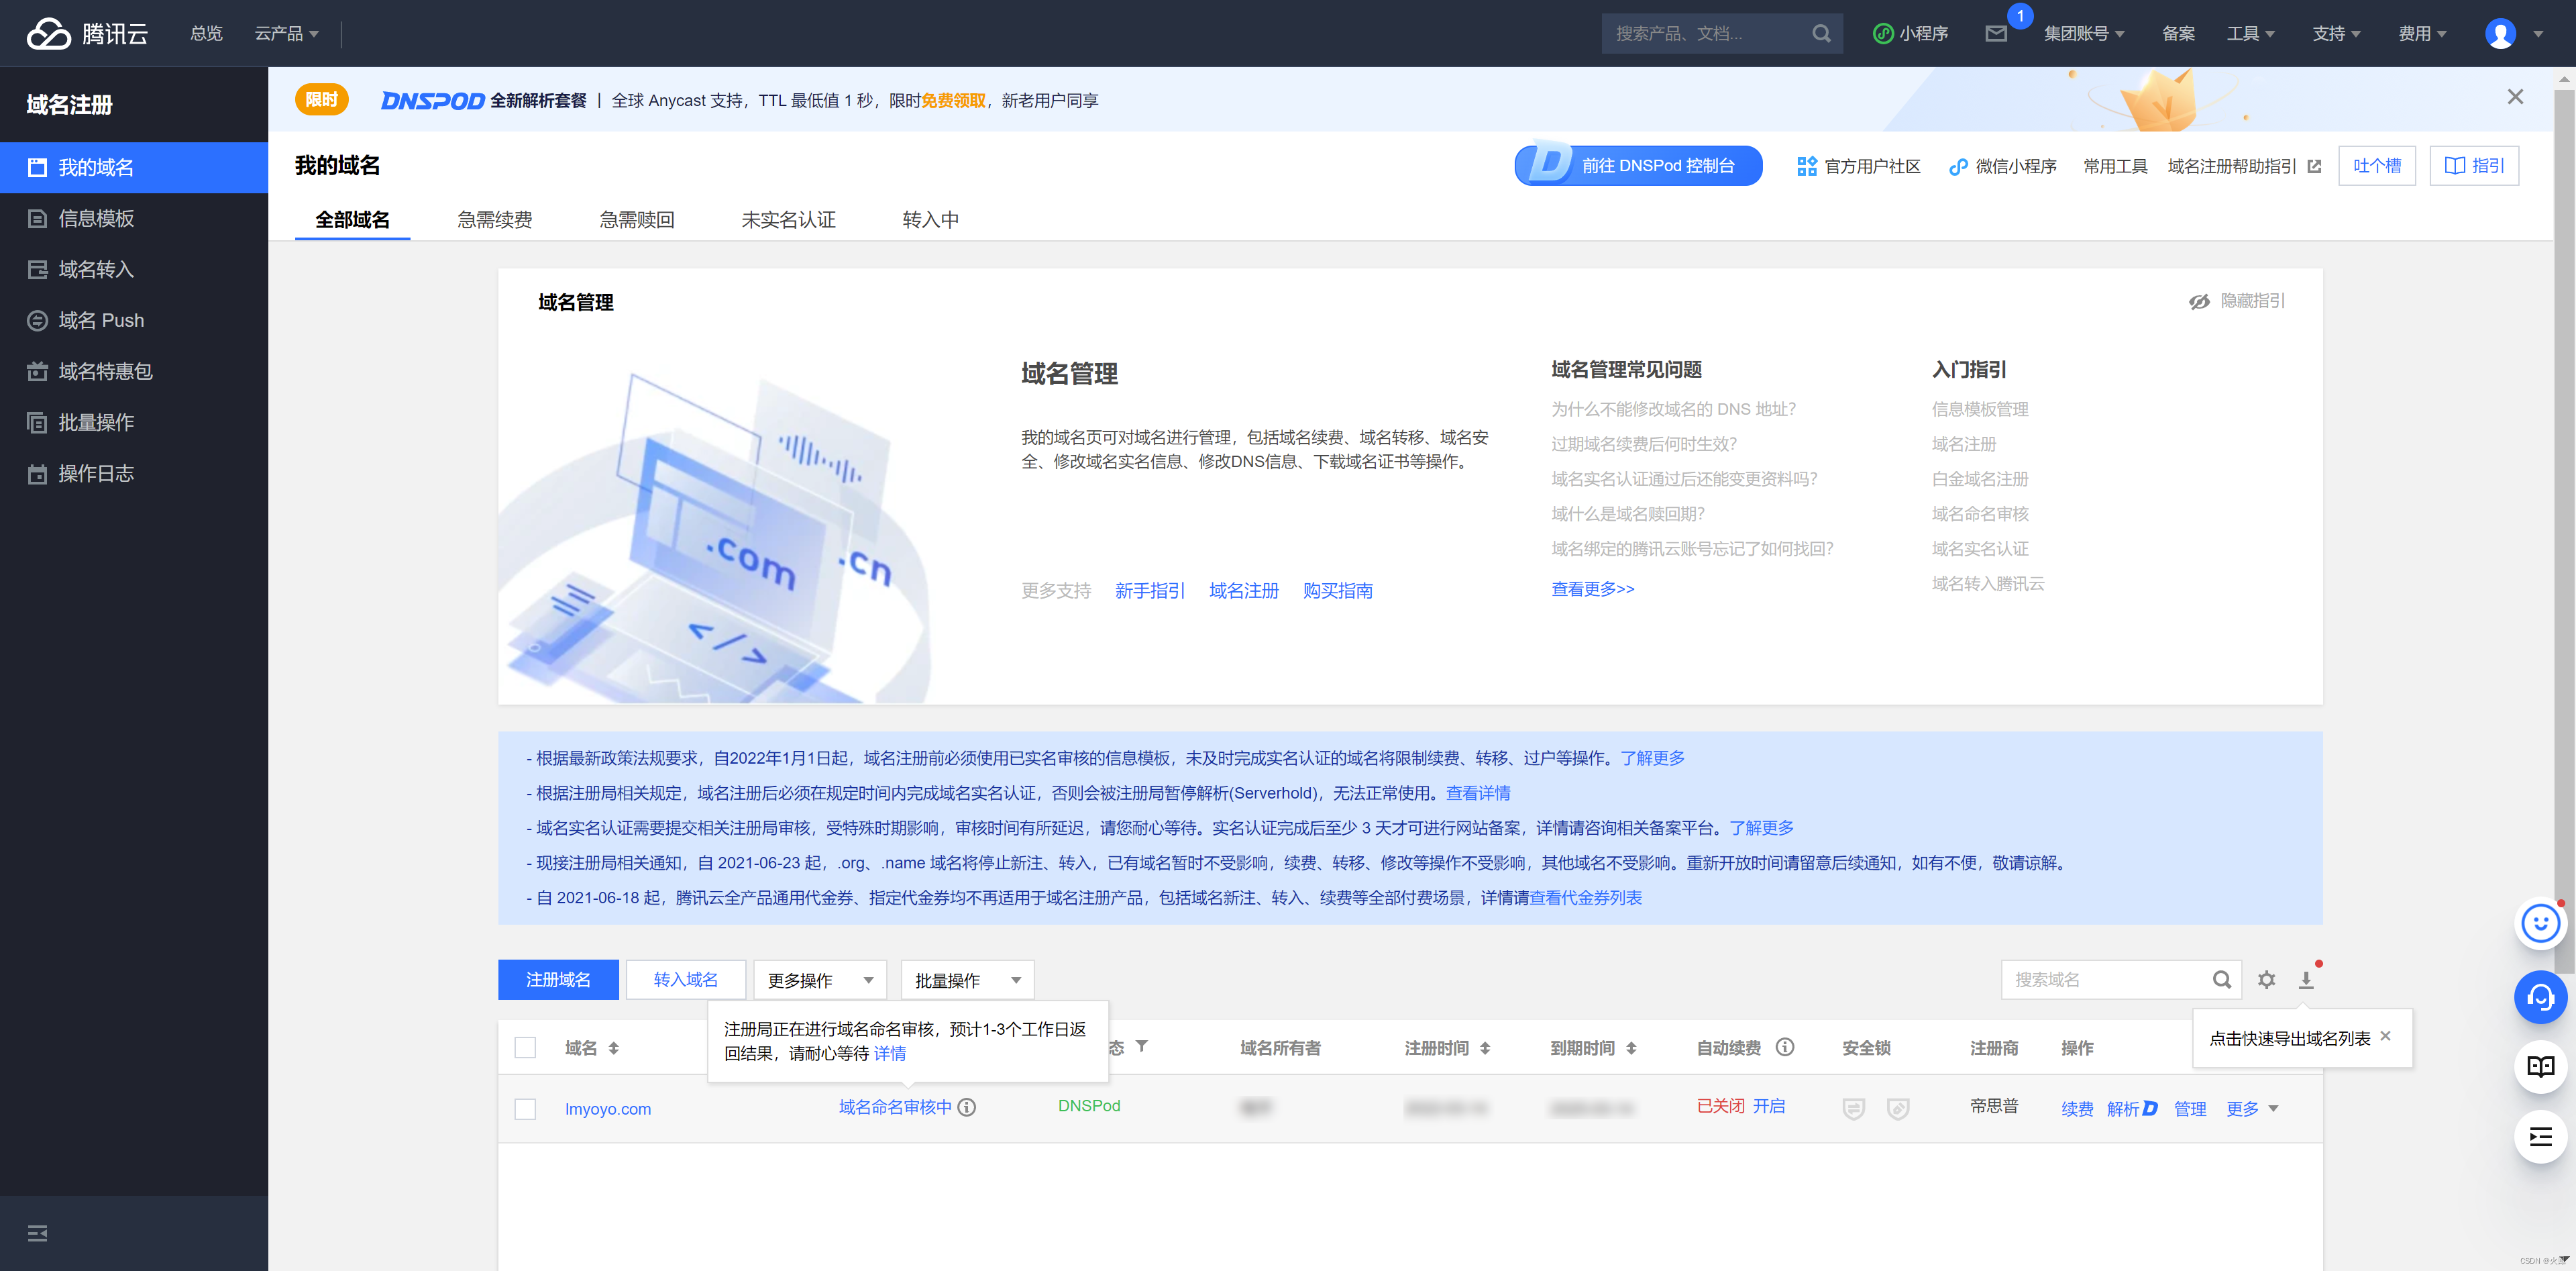
Task: Click the export domain list download icon
Action: point(2306,980)
